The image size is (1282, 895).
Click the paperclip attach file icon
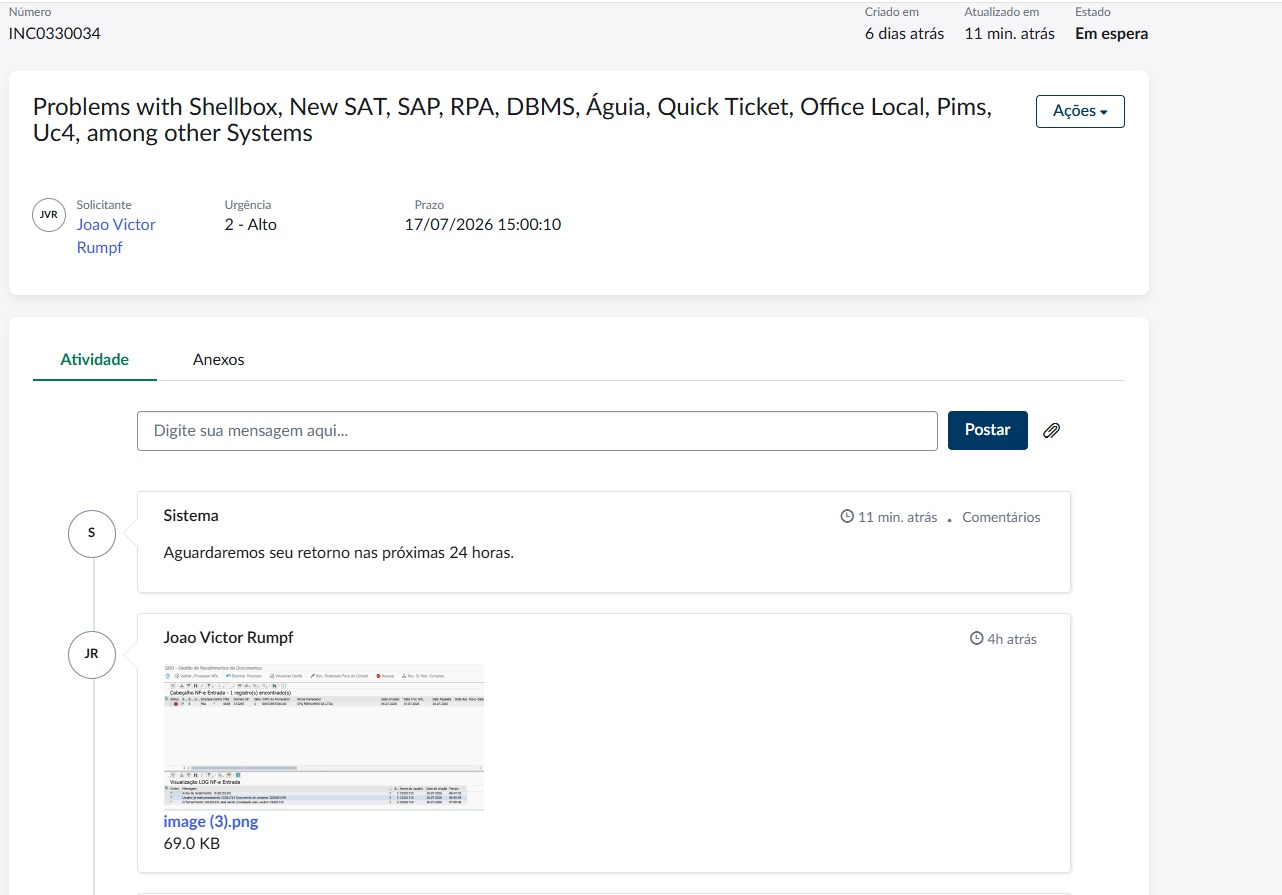pyautogui.click(x=1051, y=431)
